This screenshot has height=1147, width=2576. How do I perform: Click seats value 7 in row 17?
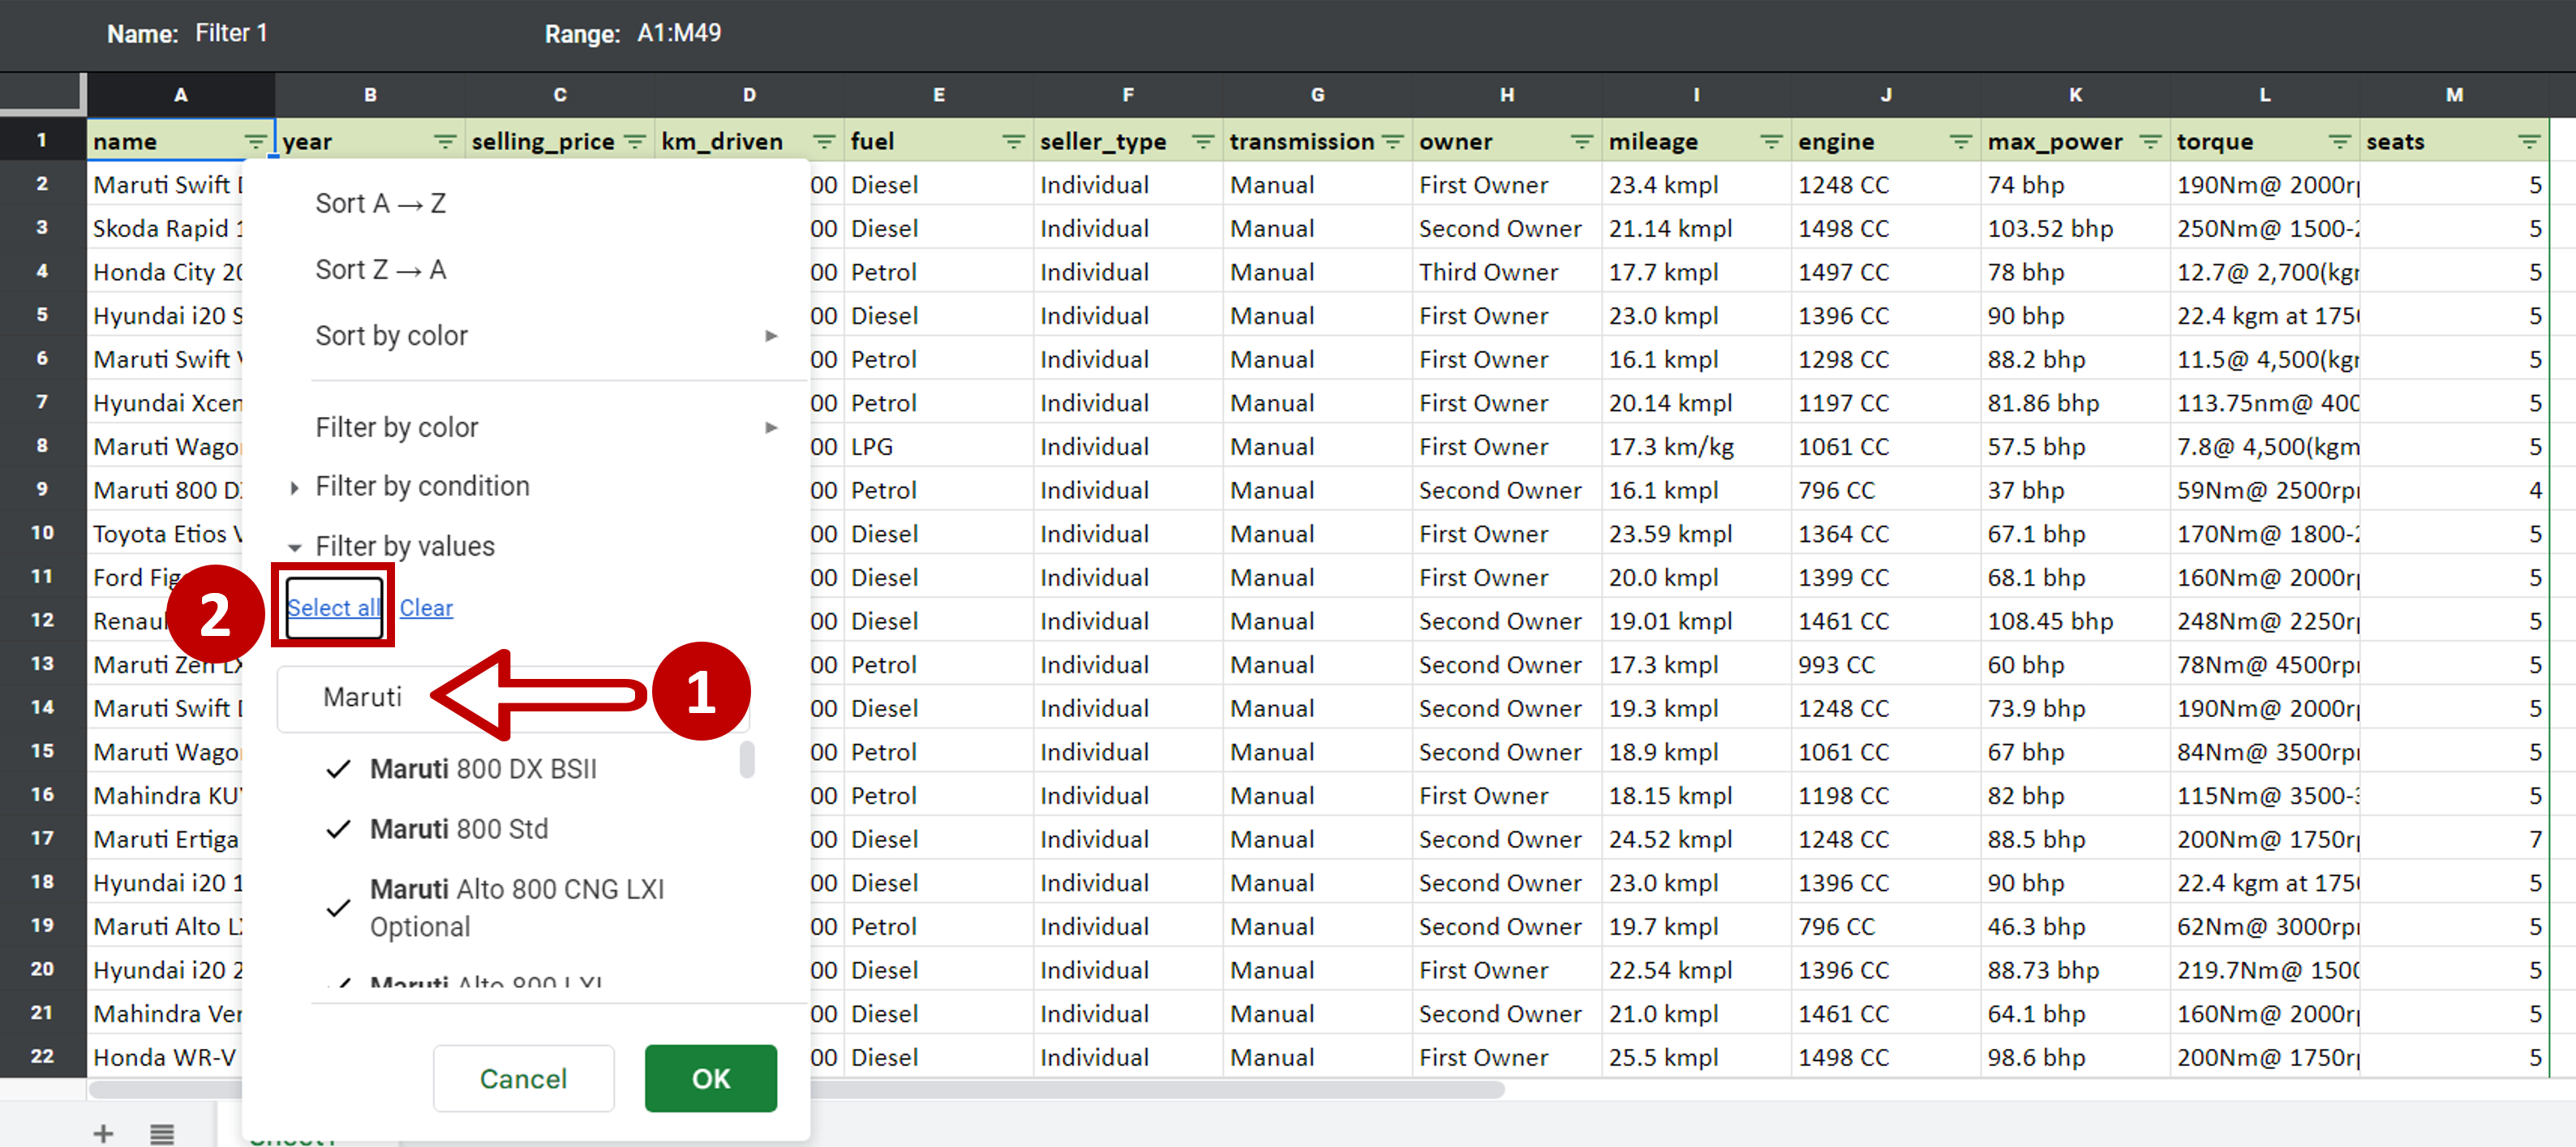pos(2454,839)
